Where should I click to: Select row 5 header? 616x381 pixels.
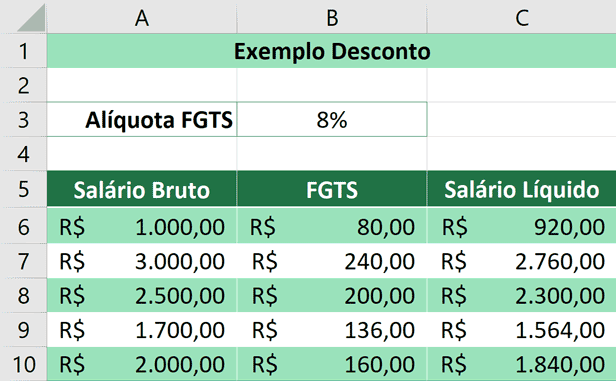(23, 189)
